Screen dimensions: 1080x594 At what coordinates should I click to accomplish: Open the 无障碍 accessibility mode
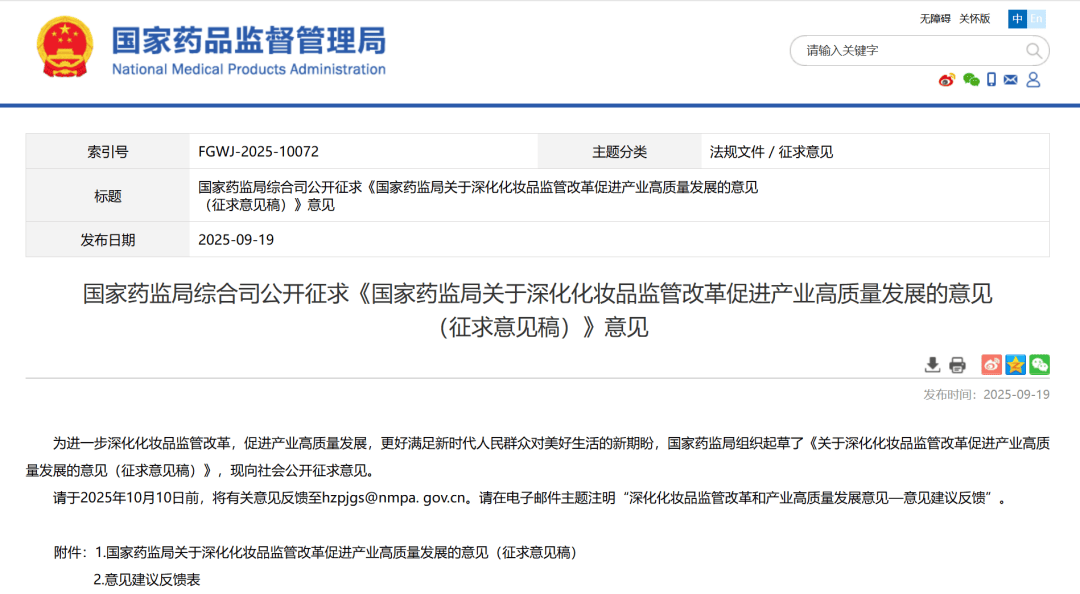935,18
